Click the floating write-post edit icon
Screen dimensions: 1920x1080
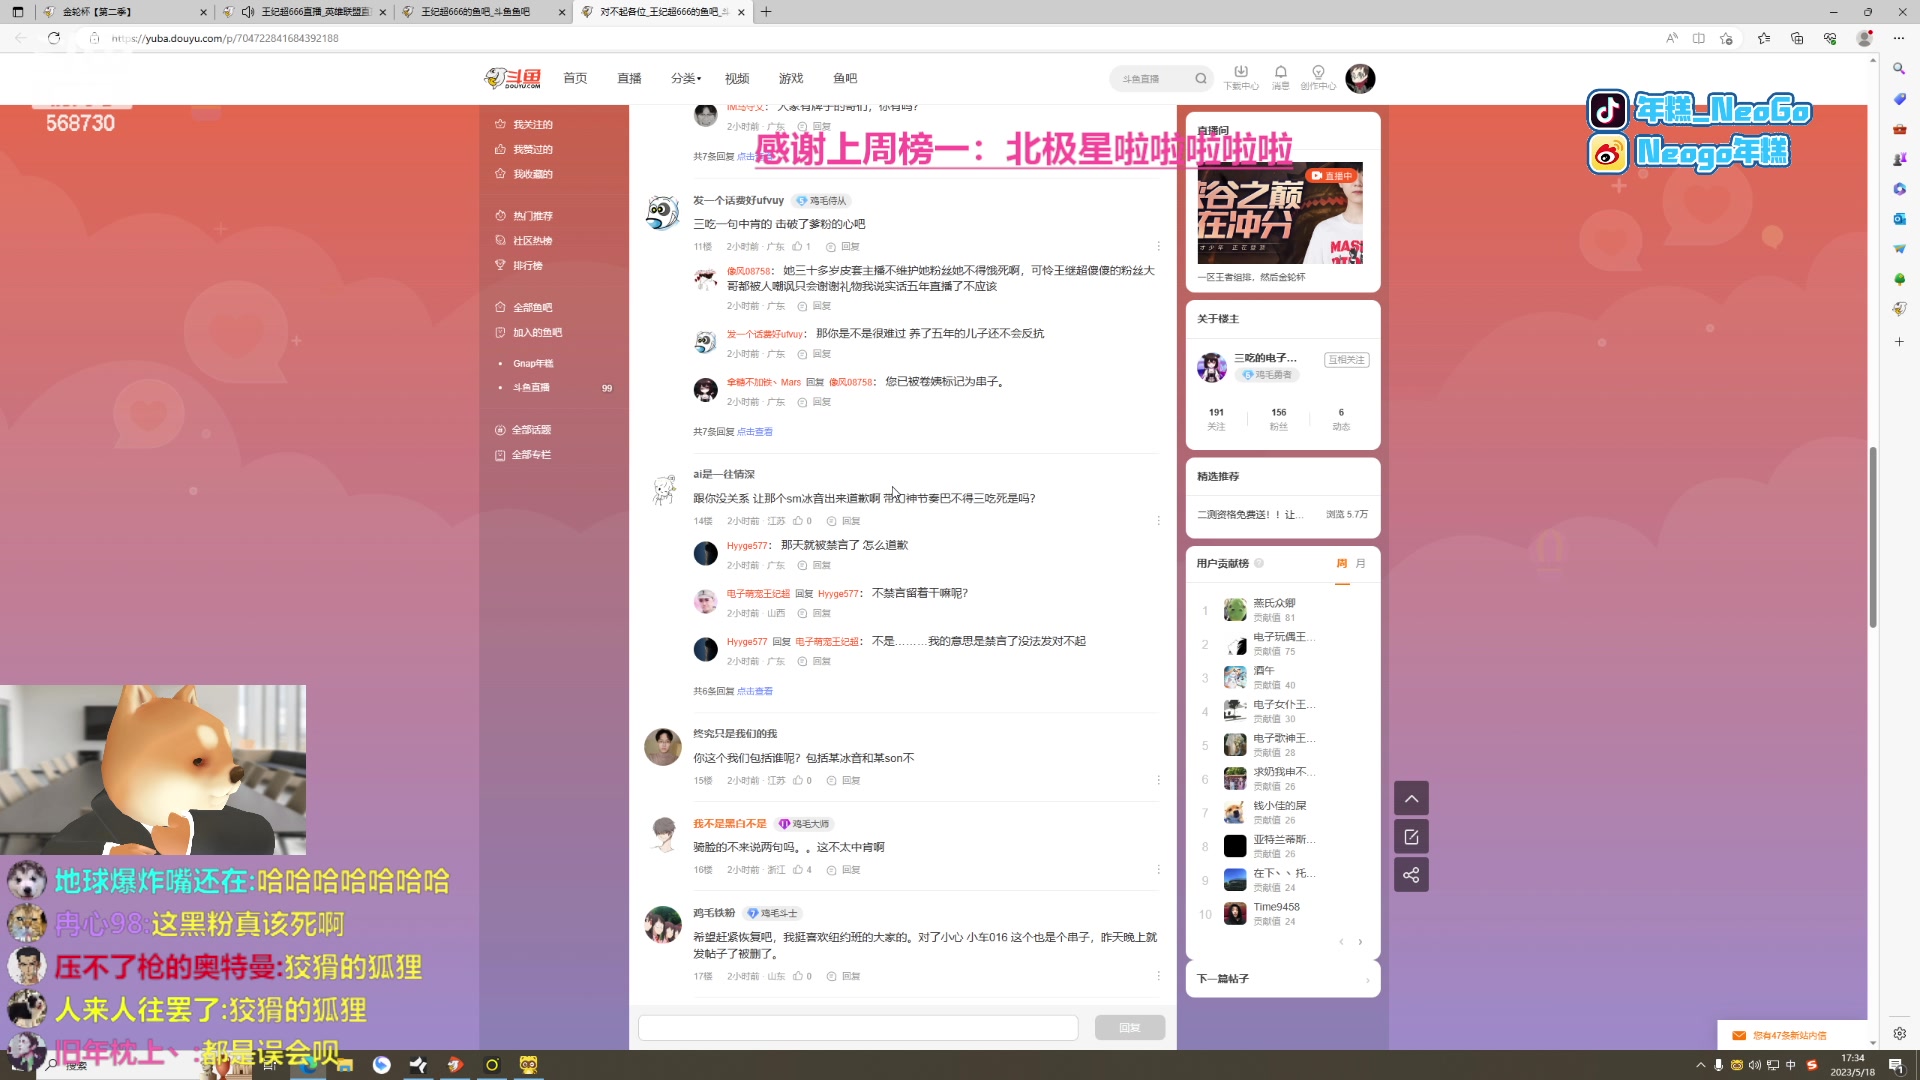point(1411,836)
